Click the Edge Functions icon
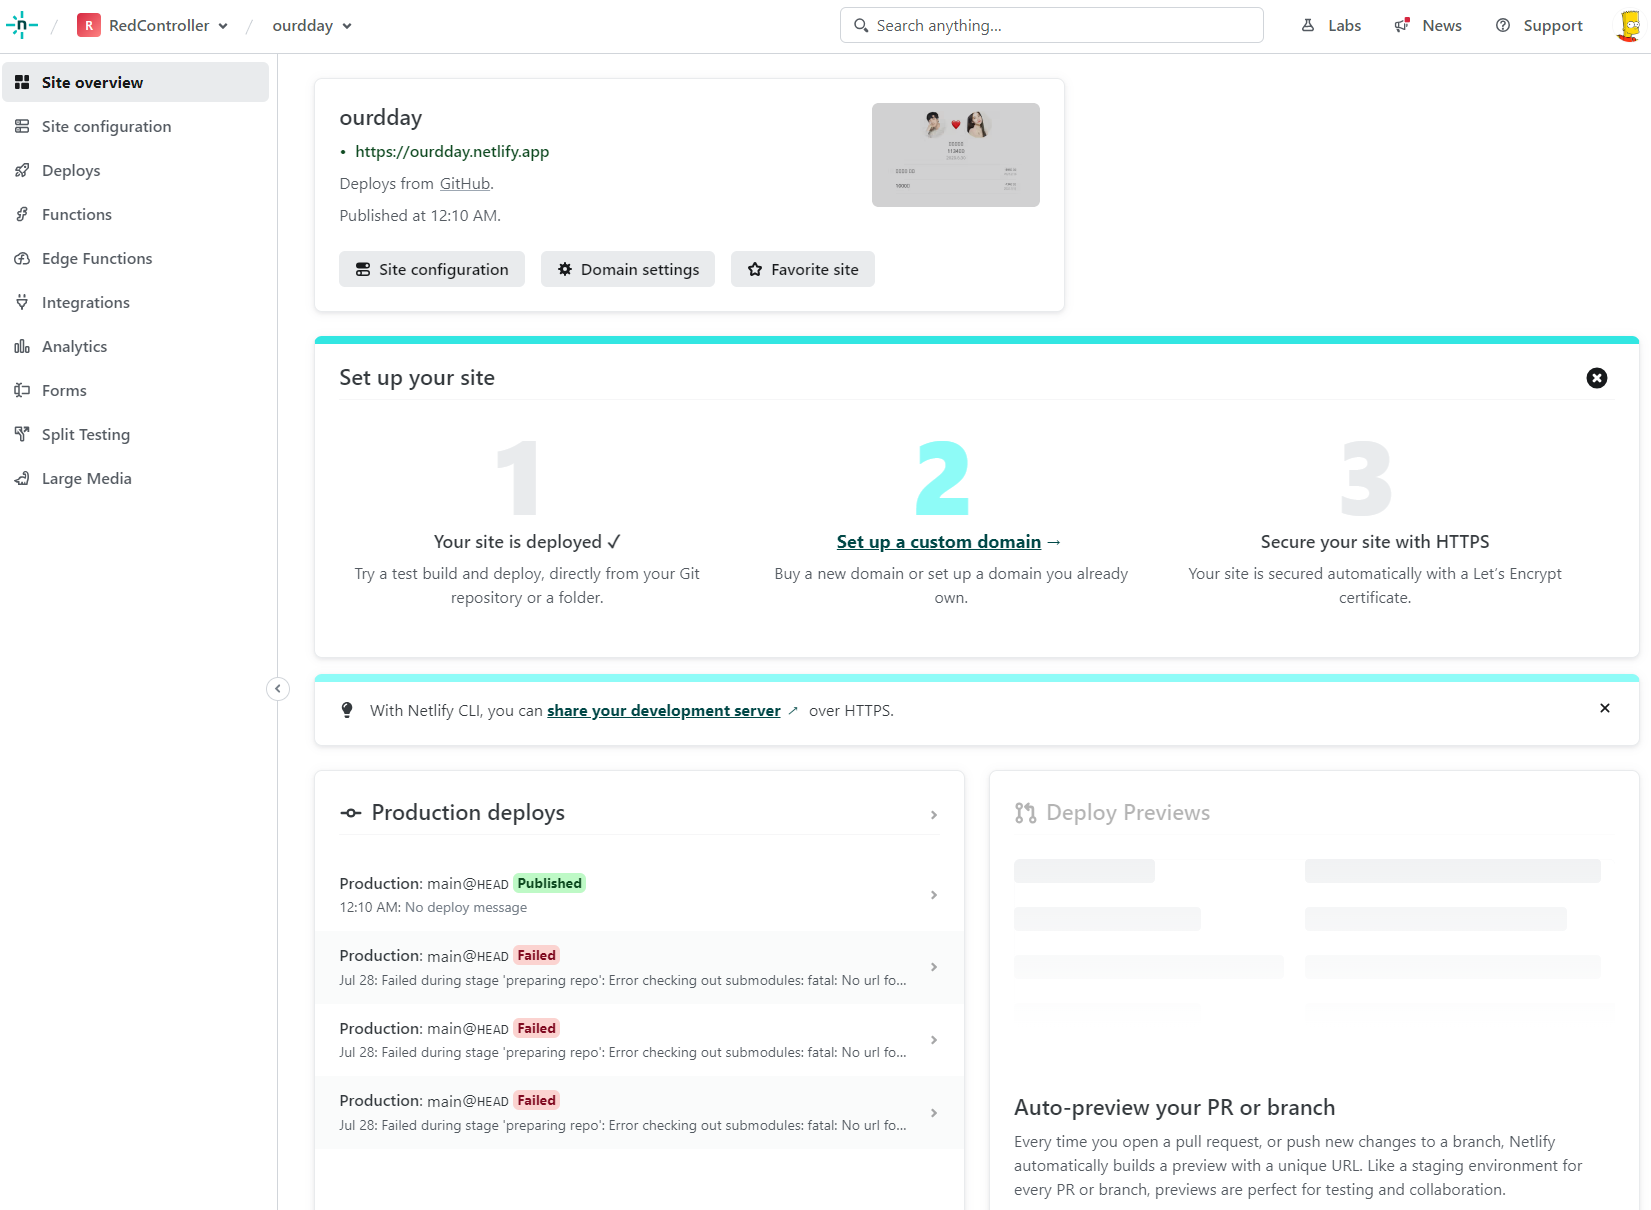Image resolution: width=1651 pixels, height=1210 pixels. (22, 258)
